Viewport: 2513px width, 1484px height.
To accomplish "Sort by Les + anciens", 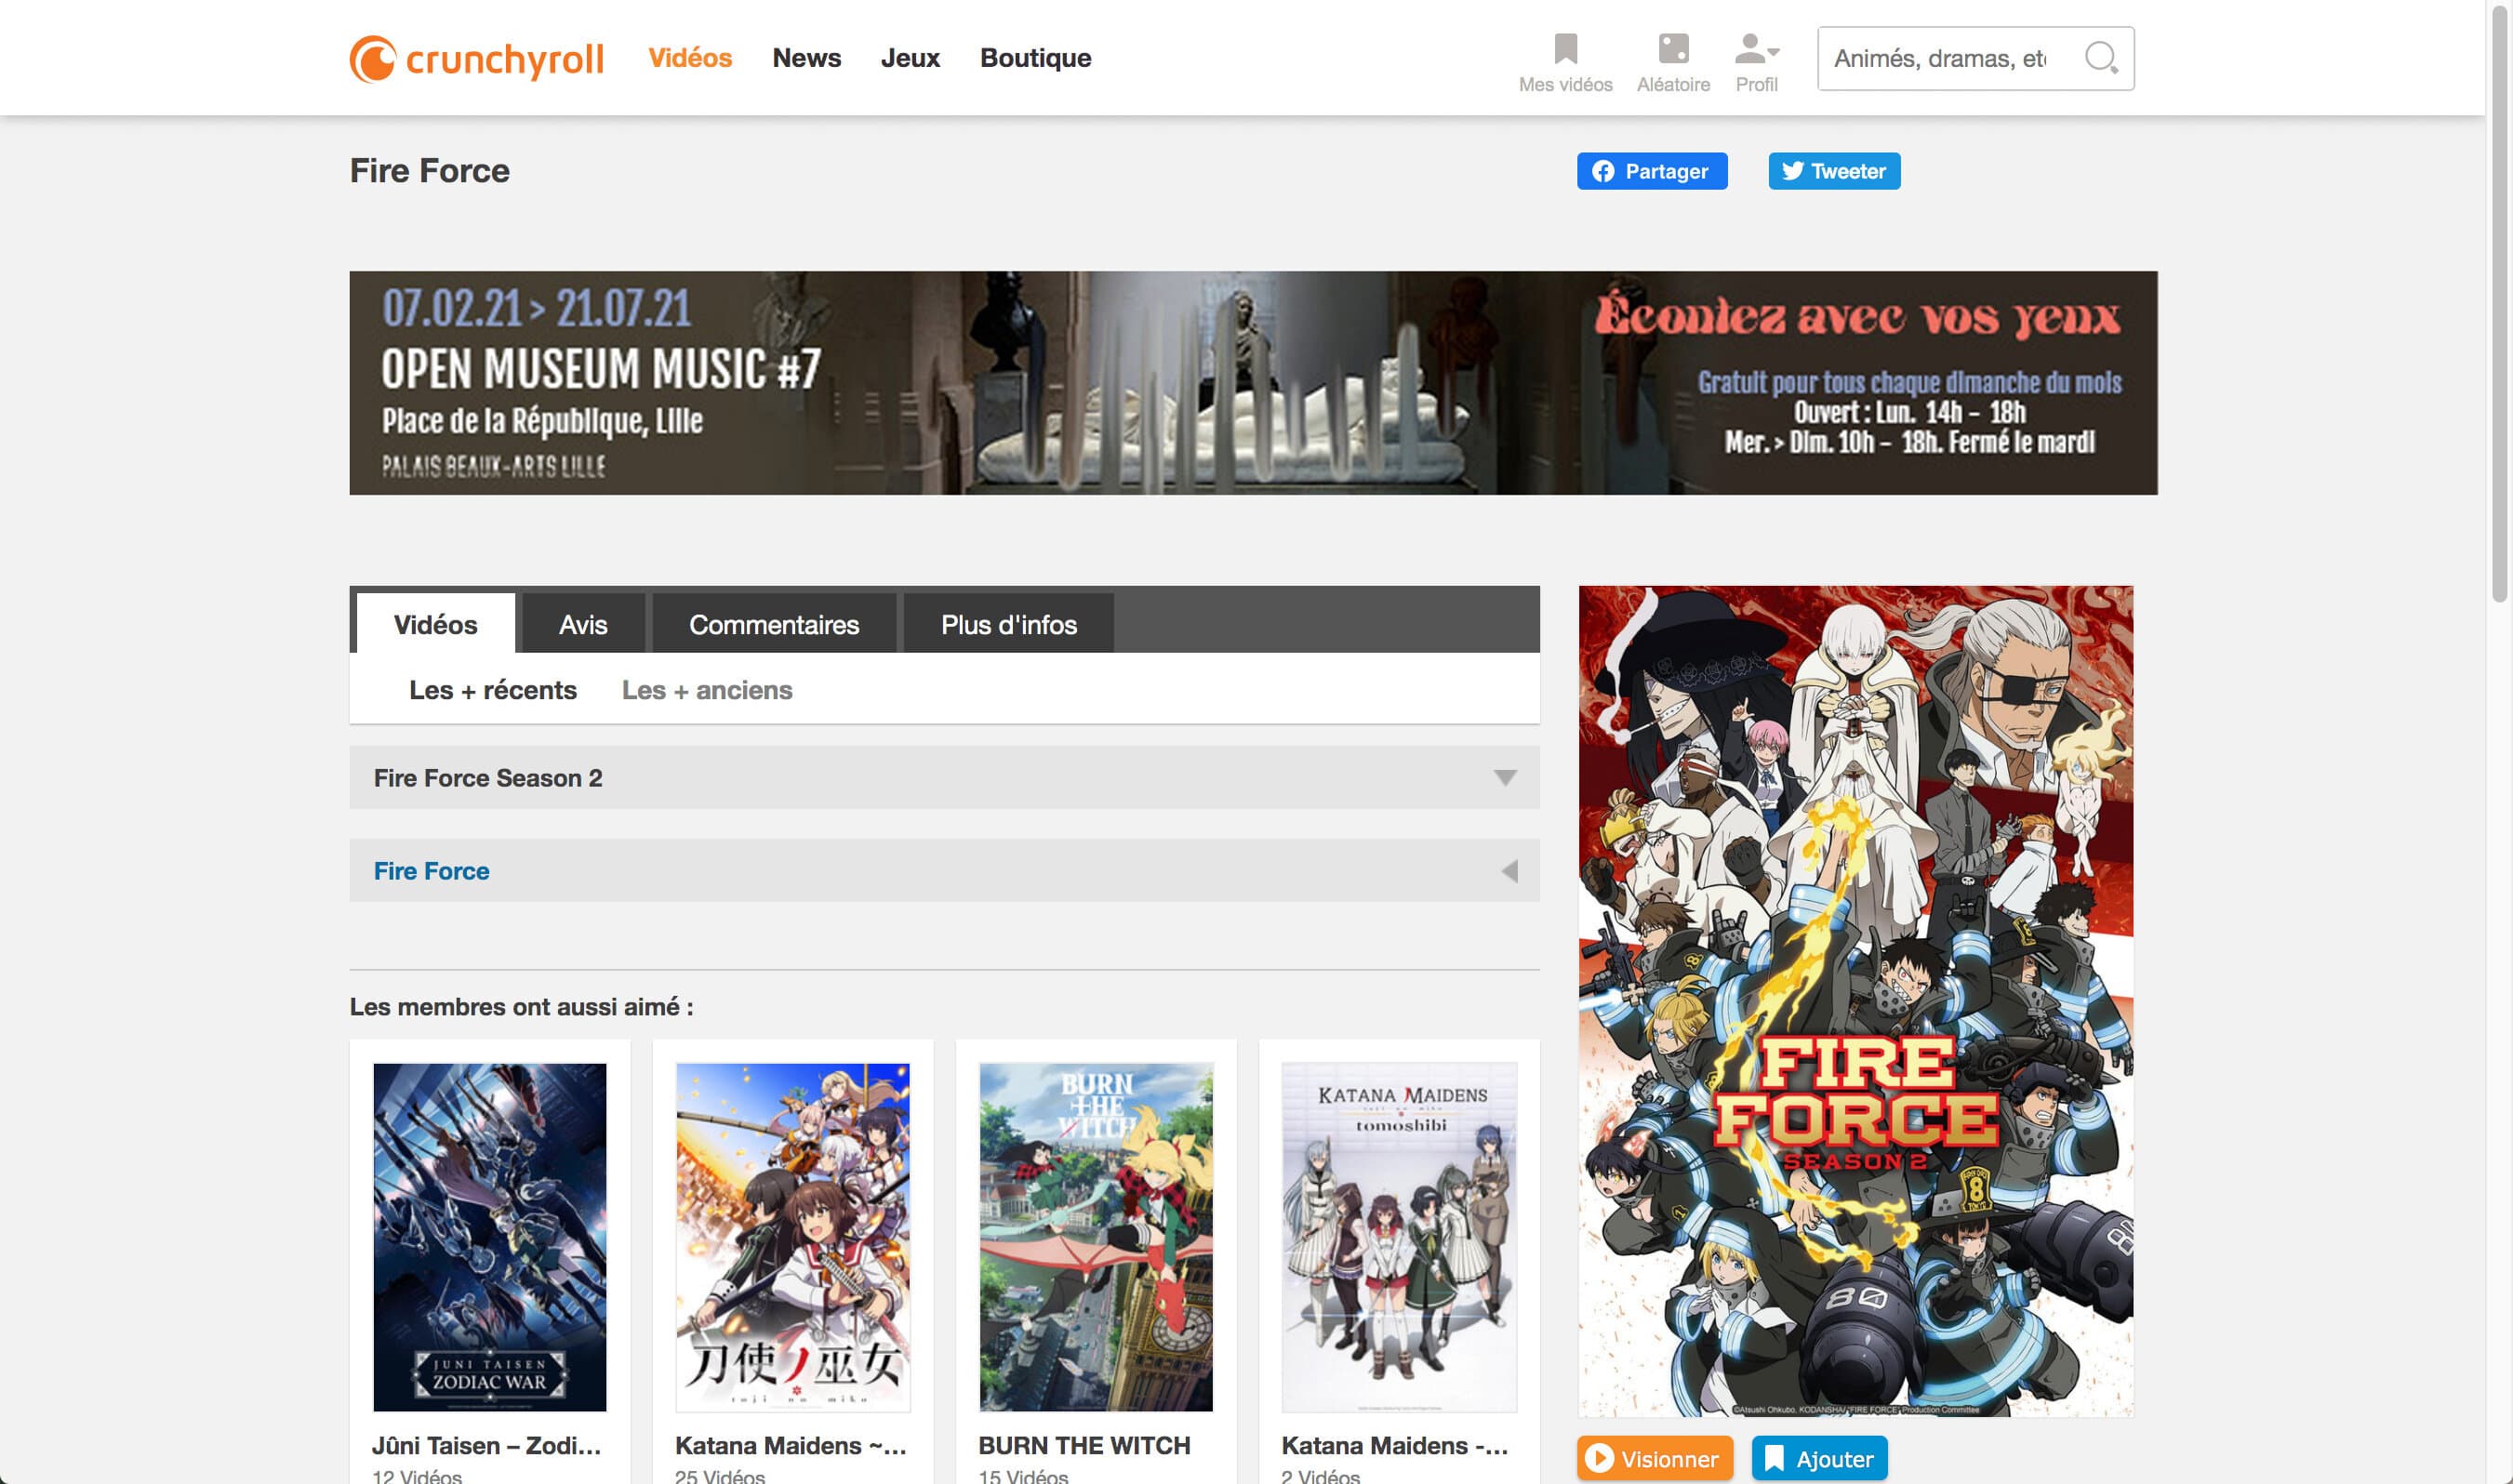I will (x=707, y=690).
